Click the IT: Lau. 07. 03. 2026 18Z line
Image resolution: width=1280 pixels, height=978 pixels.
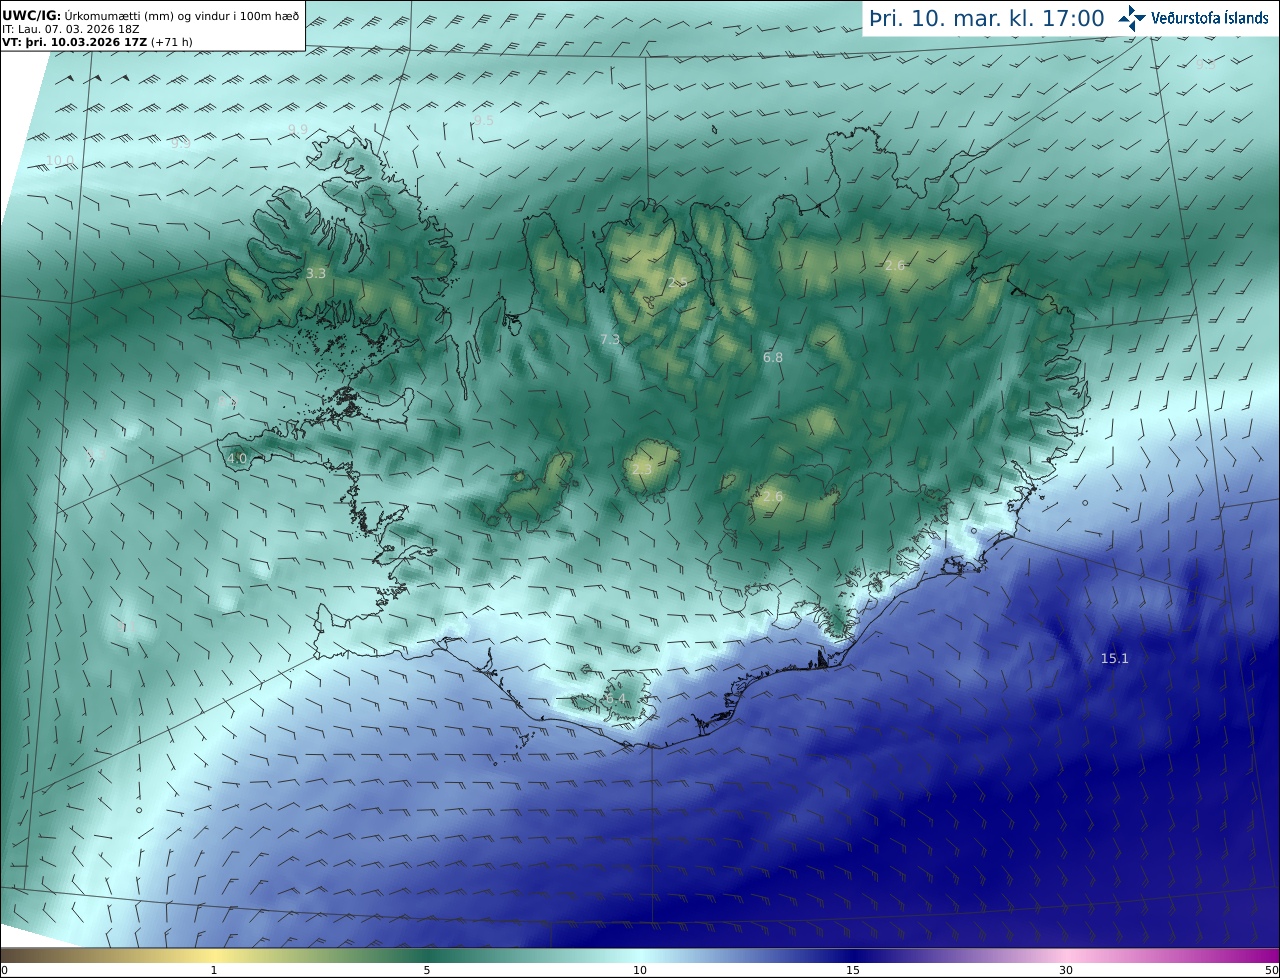click(71, 29)
